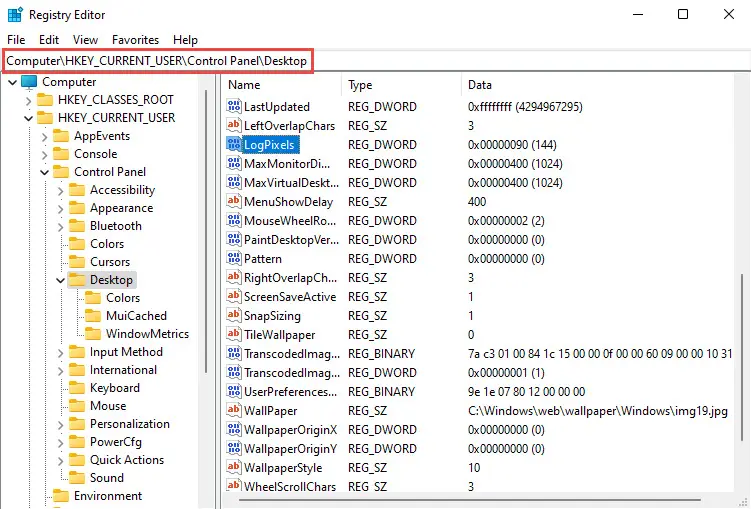Select the Input Method key
Viewport: 751px width, 509px height.
[126, 352]
